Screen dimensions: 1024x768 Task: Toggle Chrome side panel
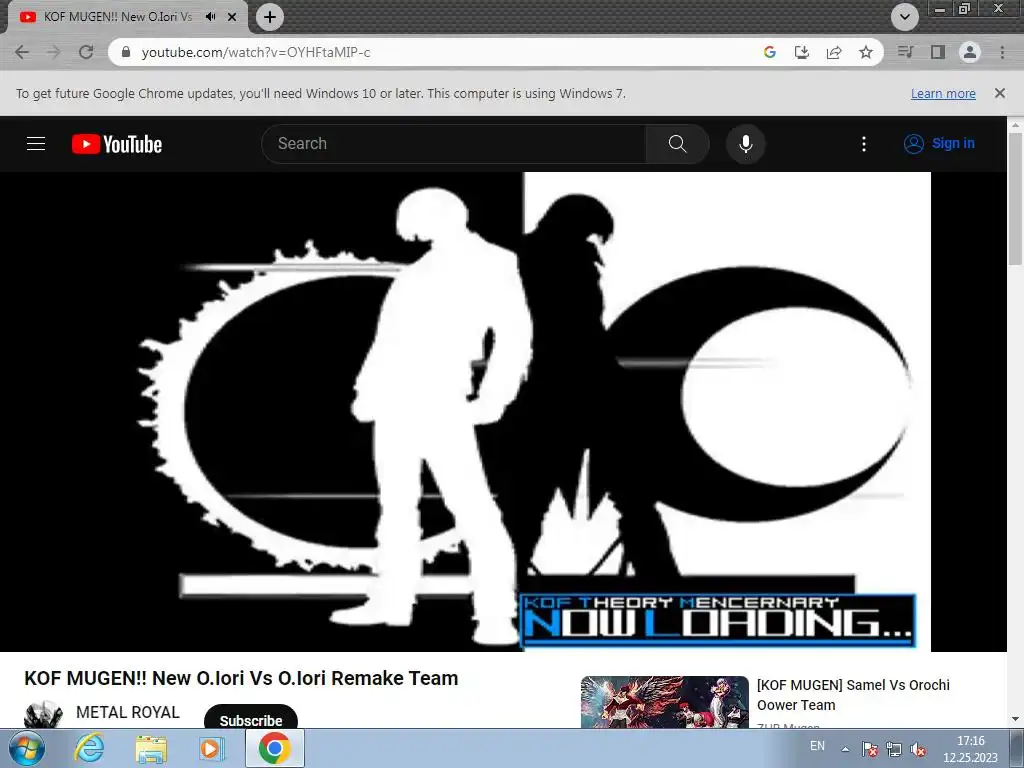938,52
